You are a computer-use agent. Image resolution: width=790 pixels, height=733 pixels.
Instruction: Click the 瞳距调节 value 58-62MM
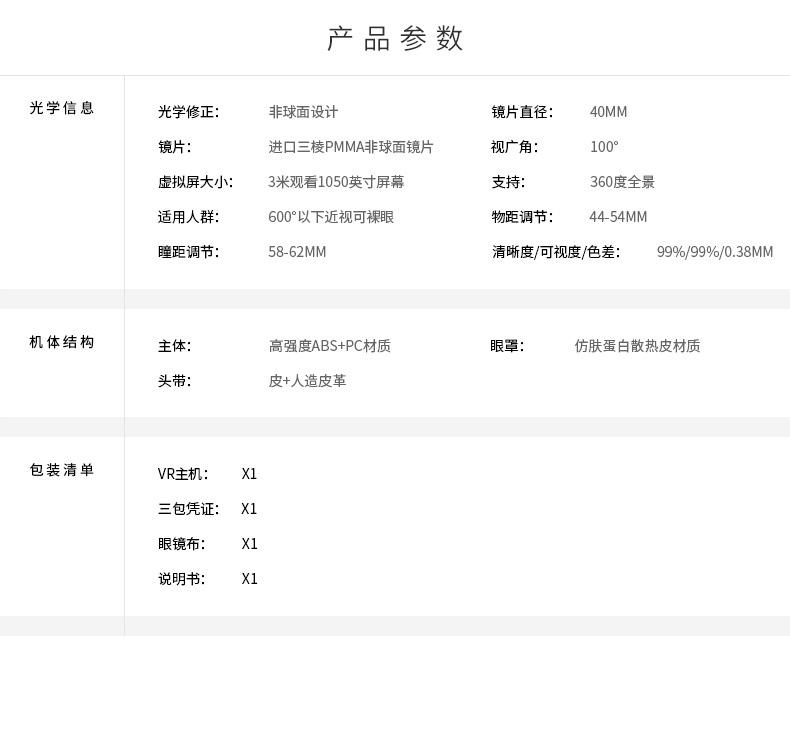pos(297,252)
